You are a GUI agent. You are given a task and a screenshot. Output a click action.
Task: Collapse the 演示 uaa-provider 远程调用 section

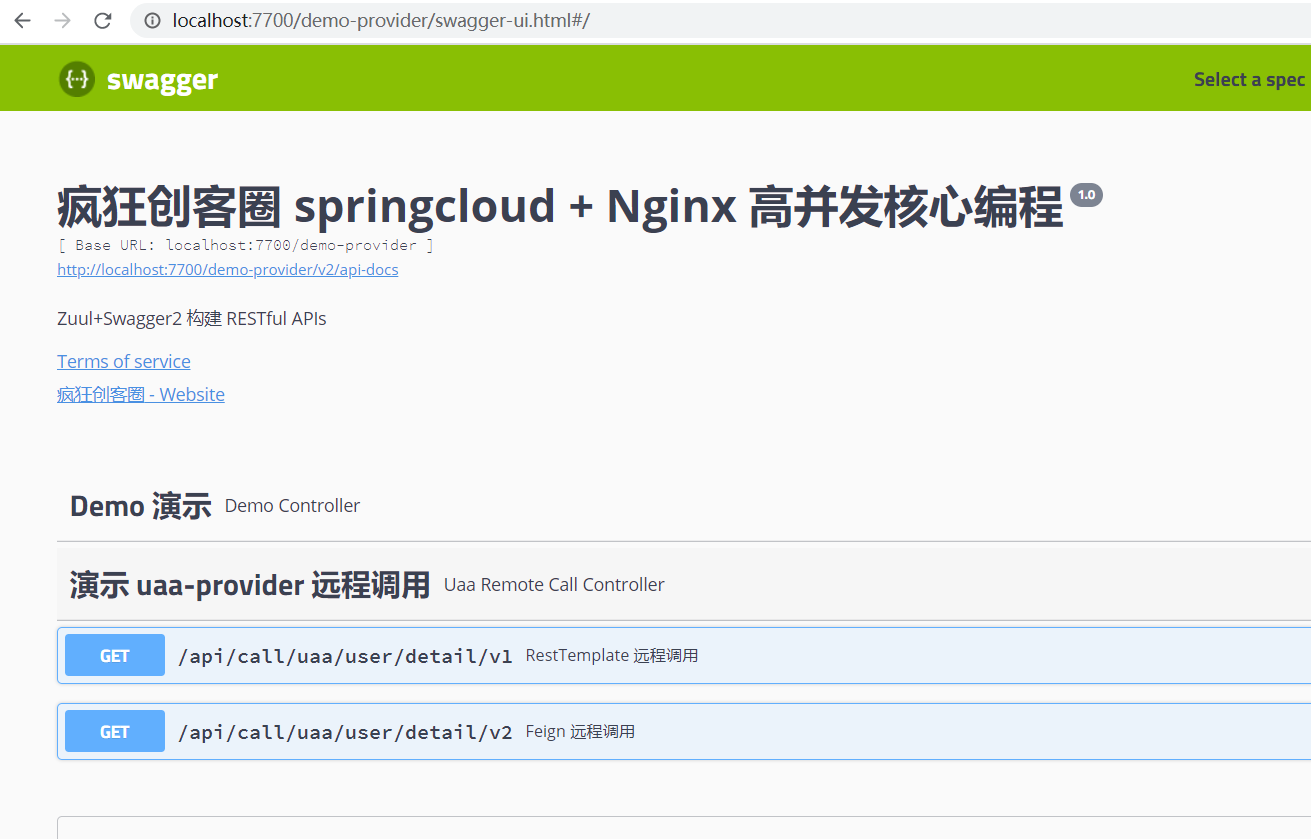(684, 585)
